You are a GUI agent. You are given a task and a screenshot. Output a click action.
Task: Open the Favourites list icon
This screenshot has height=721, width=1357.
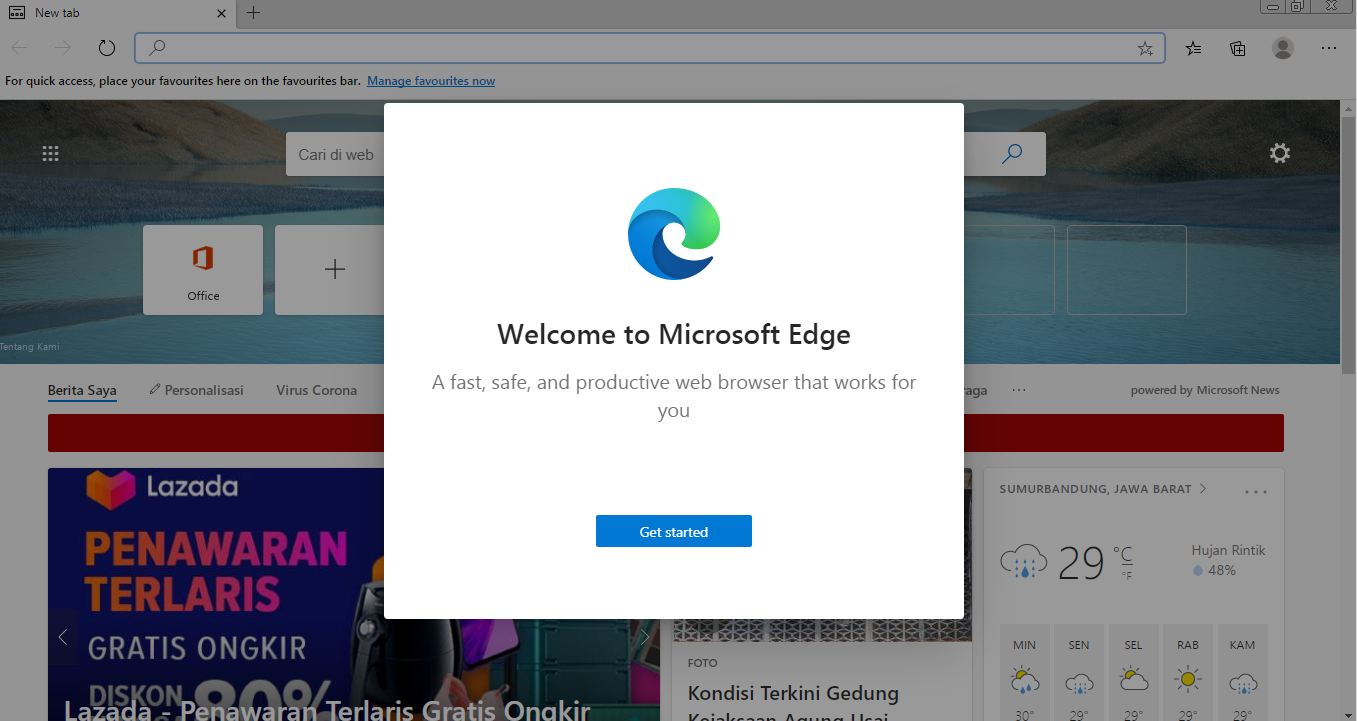1193,47
